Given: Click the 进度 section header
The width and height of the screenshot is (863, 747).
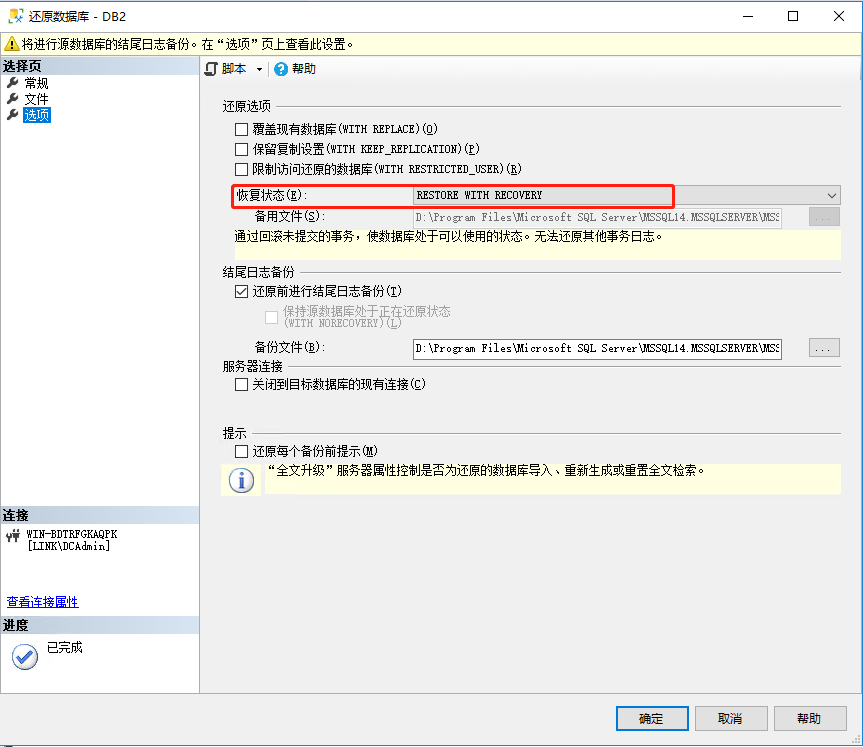Looking at the screenshot, I should tap(100, 625).
